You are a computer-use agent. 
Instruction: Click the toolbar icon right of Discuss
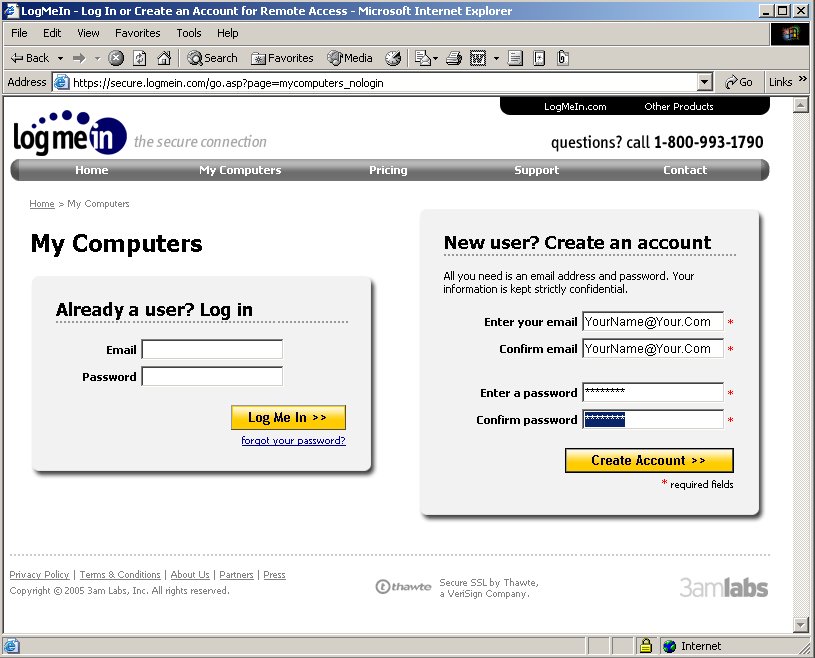540,58
